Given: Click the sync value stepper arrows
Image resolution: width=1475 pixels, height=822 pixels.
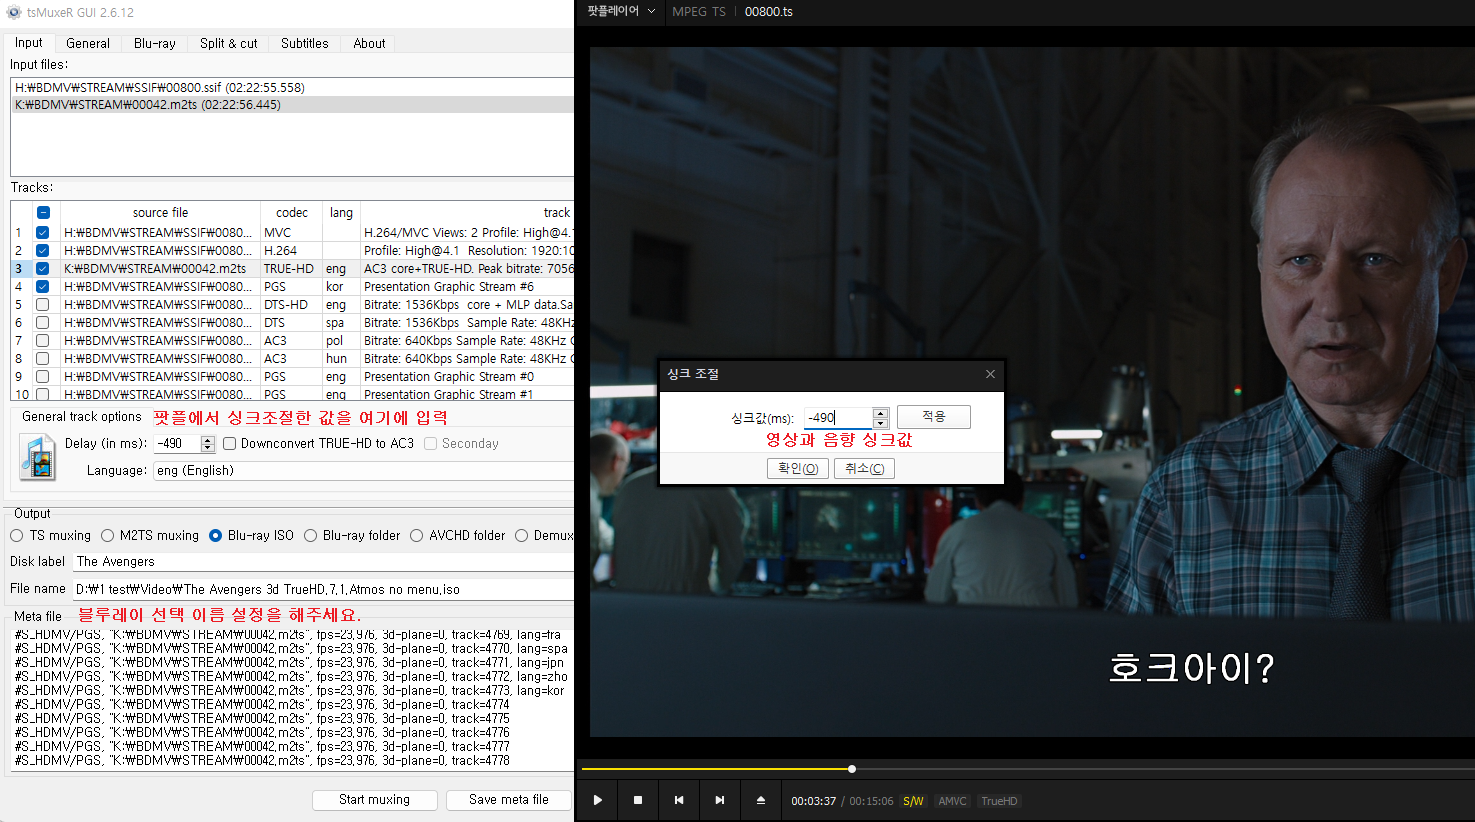Looking at the screenshot, I should click(x=880, y=417).
